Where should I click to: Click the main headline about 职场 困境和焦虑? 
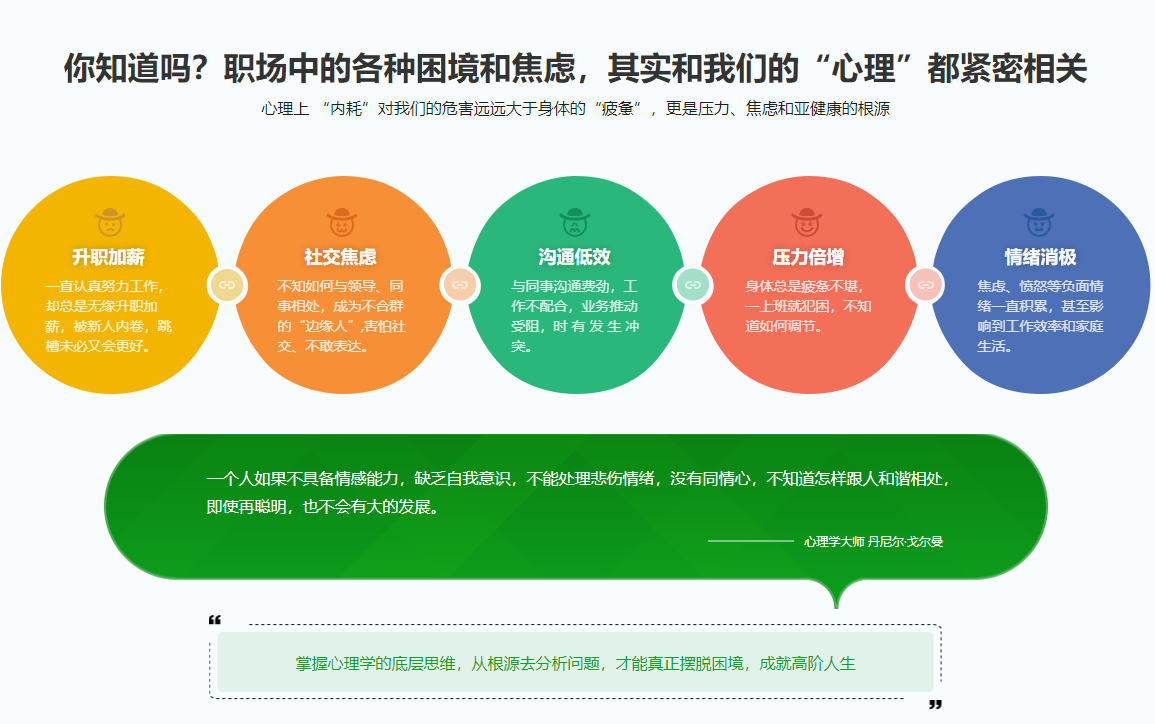tap(575, 68)
